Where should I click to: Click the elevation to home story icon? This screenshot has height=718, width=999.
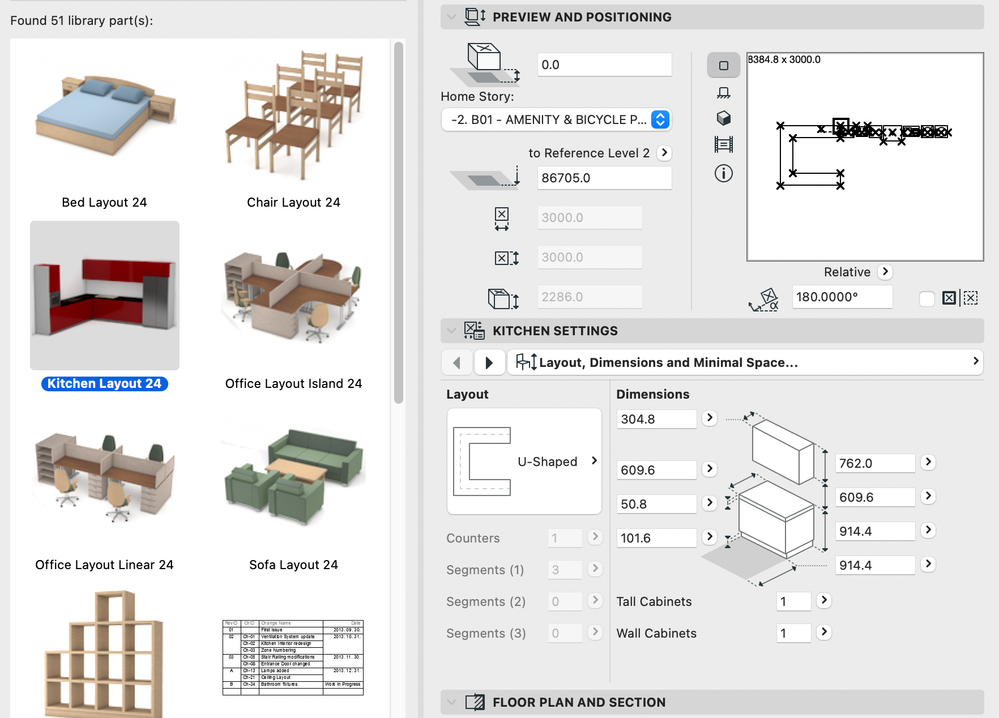(x=486, y=64)
